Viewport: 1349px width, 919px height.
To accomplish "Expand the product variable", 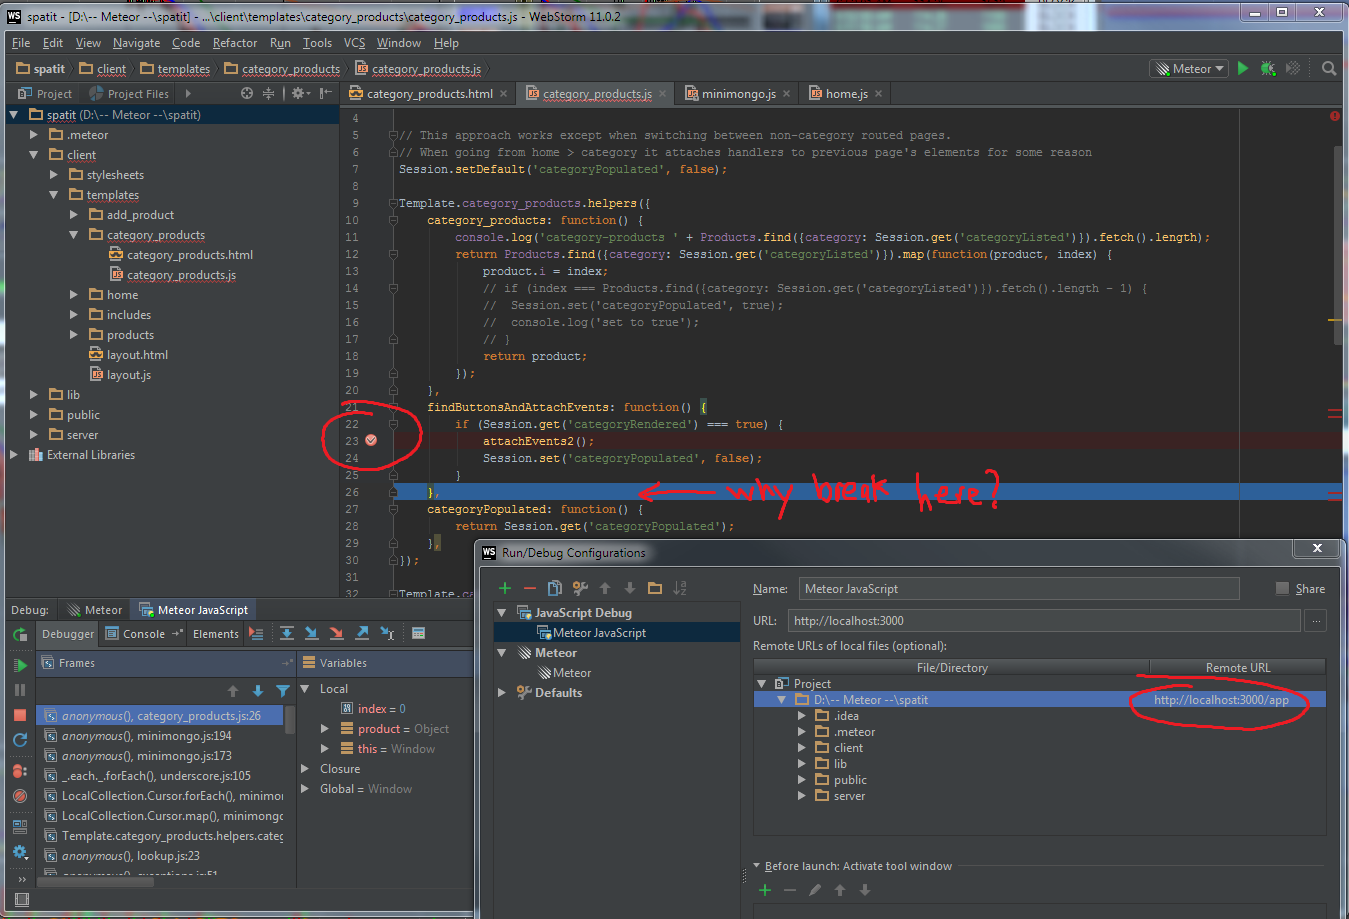I will point(325,729).
